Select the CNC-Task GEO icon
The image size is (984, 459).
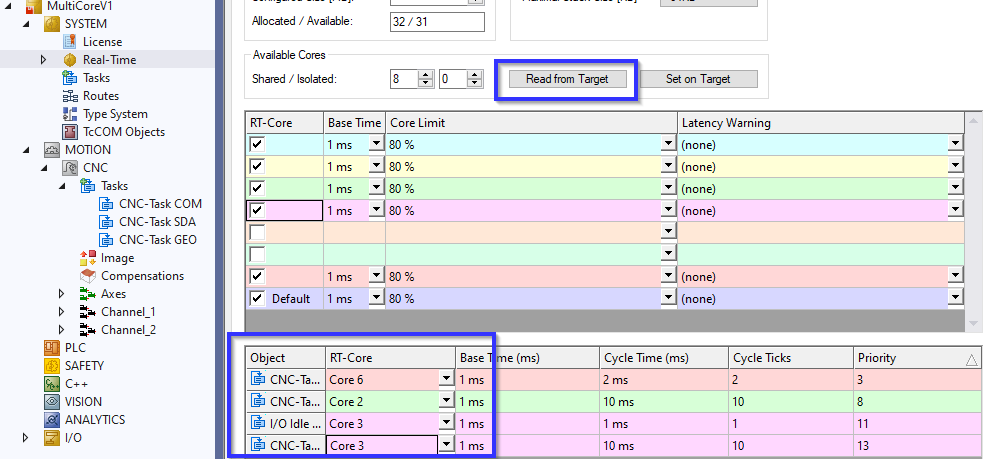[x=106, y=240]
